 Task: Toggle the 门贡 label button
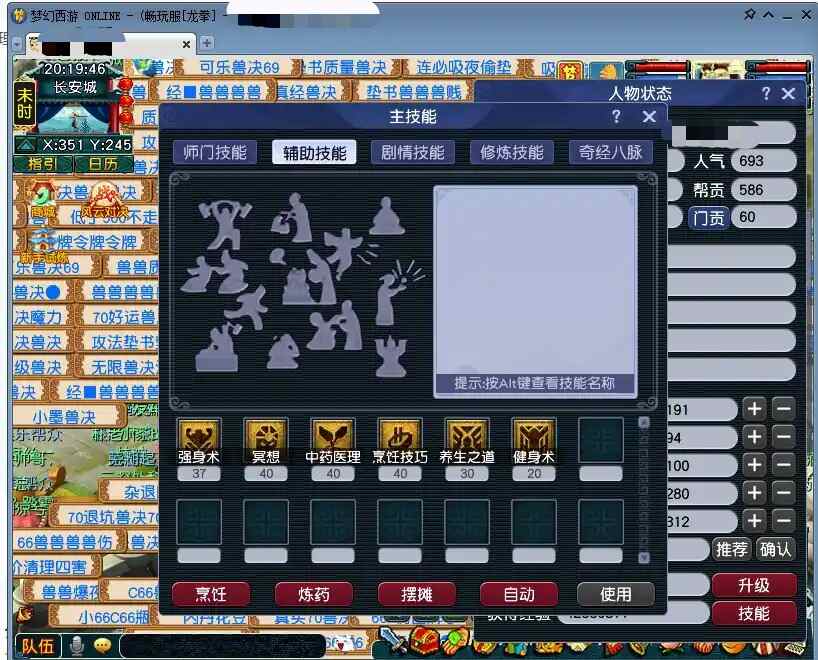[x=709, y=217]
